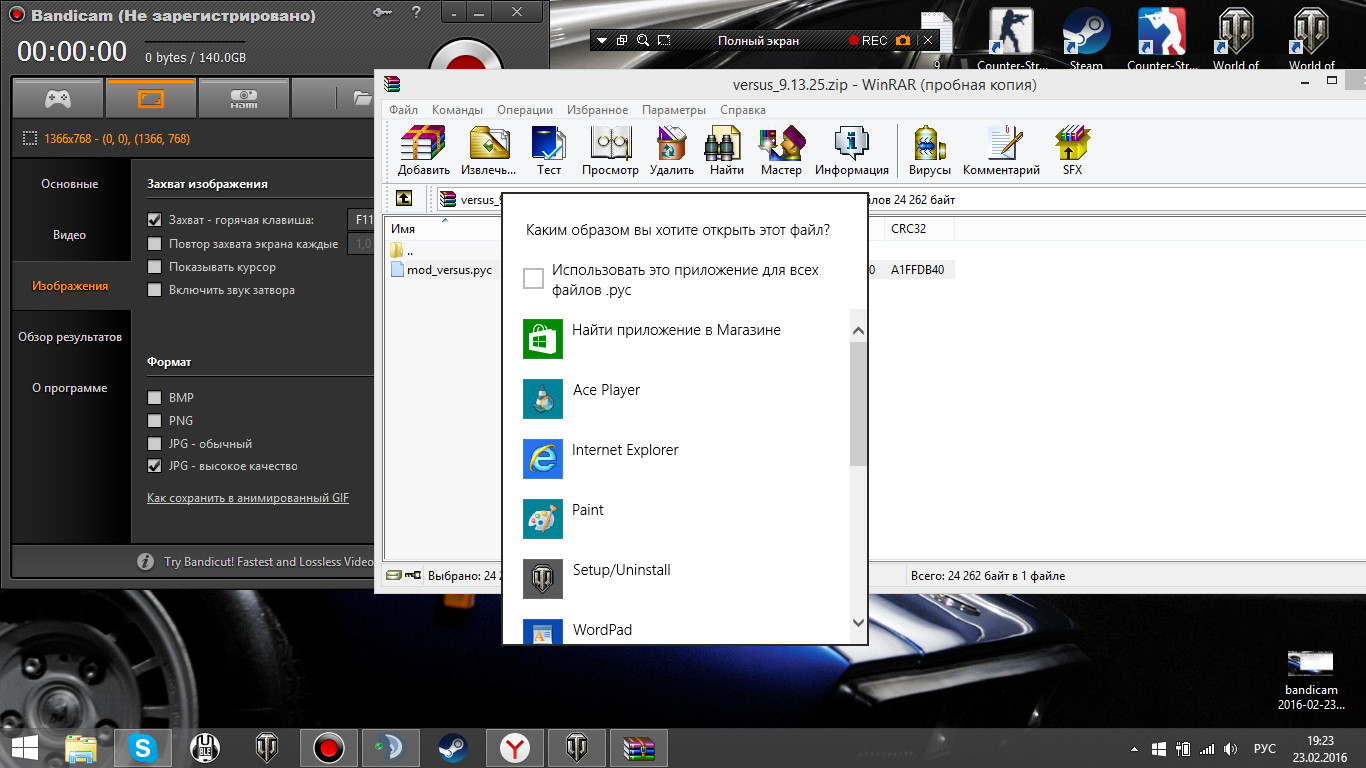Check 'Использовать это приложение' for all .pyc files
The image size is (1366, 768).
(x=534, y=279)
